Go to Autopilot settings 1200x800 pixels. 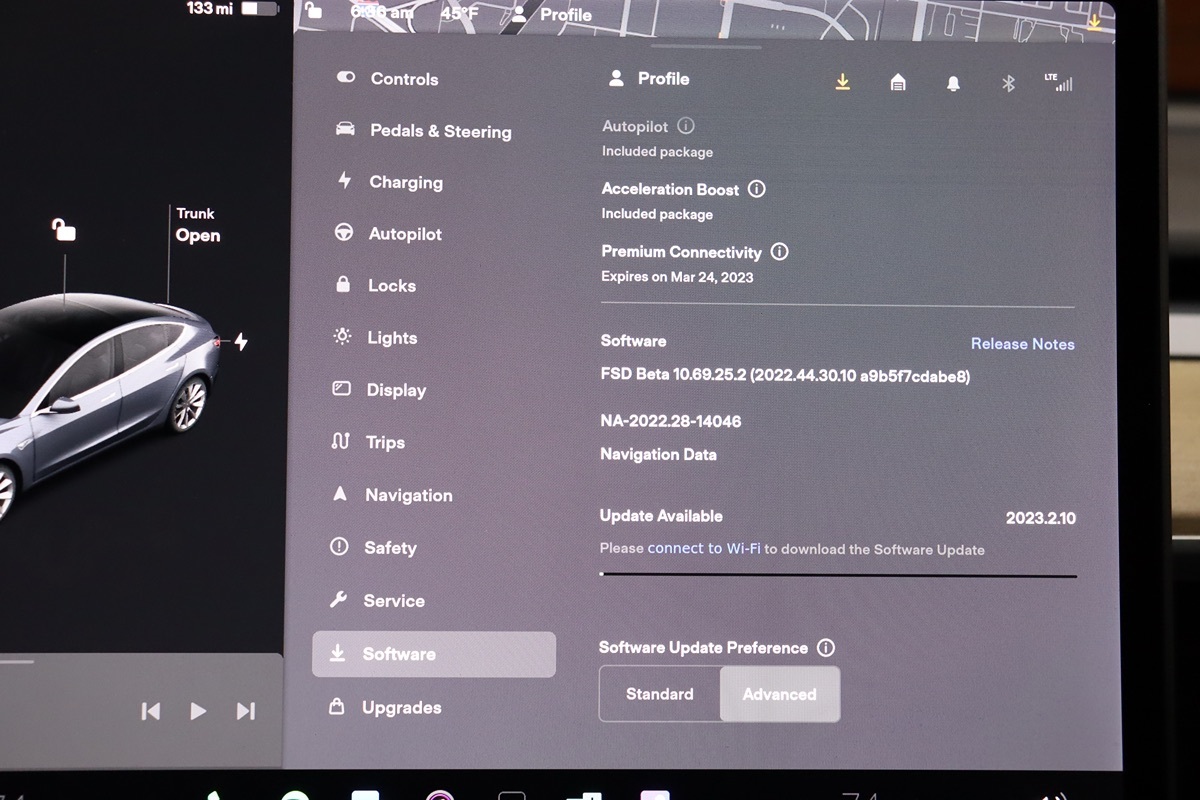coord(404,234)
